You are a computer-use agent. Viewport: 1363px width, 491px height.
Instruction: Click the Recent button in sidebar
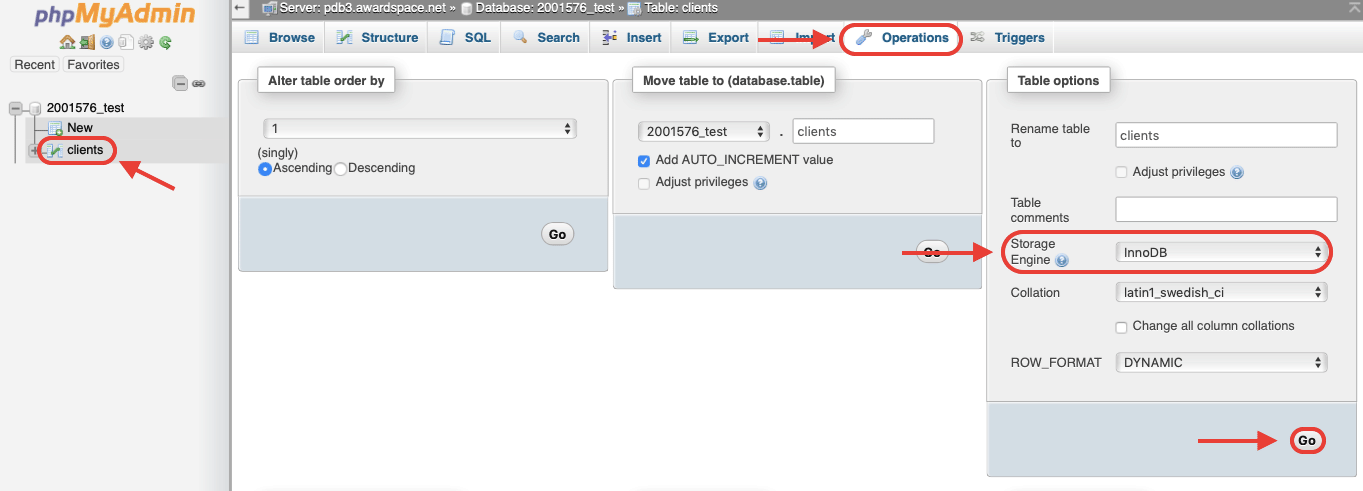[34, 65]
